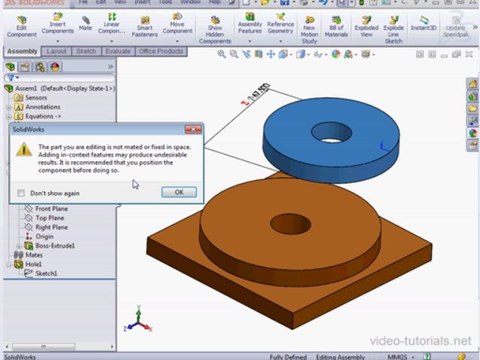Open the PropertyManager tab icon
480x360 pixels.
tap(25, 67)
